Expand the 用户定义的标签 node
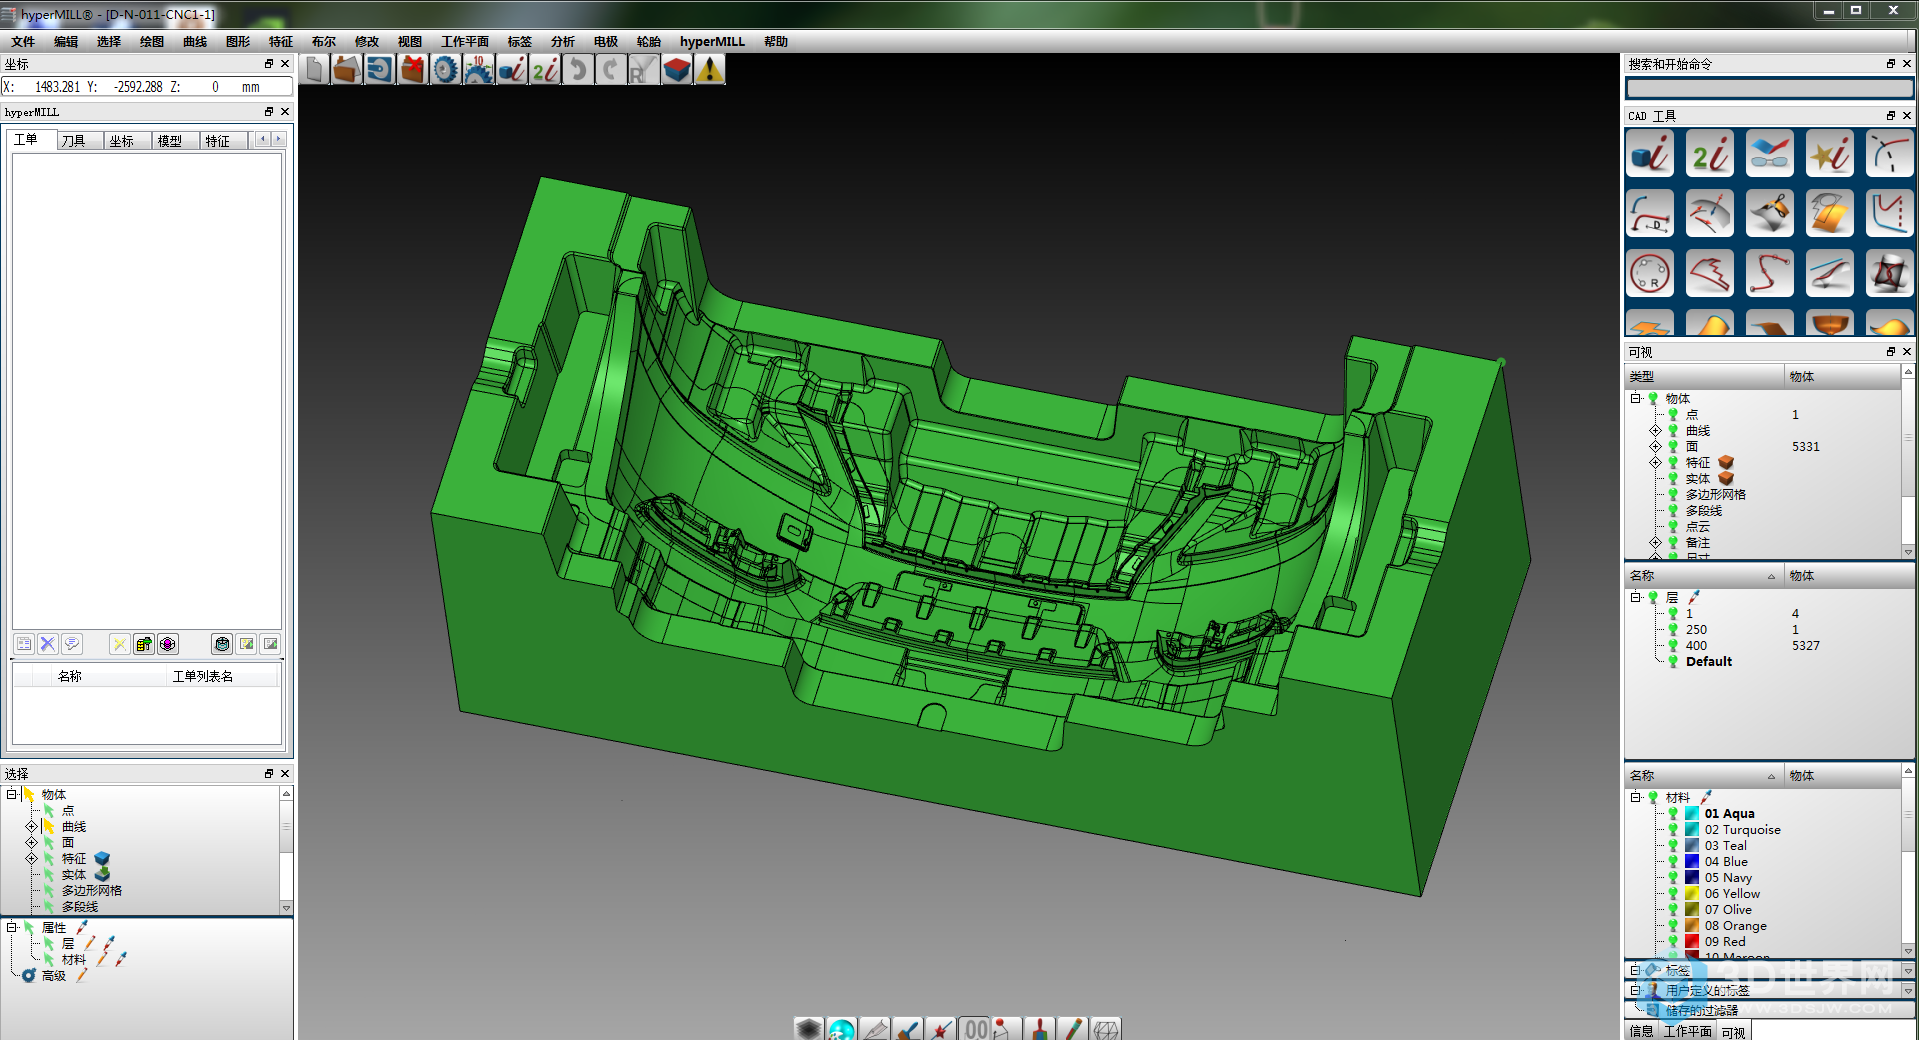 click(x=1636, y=990)
